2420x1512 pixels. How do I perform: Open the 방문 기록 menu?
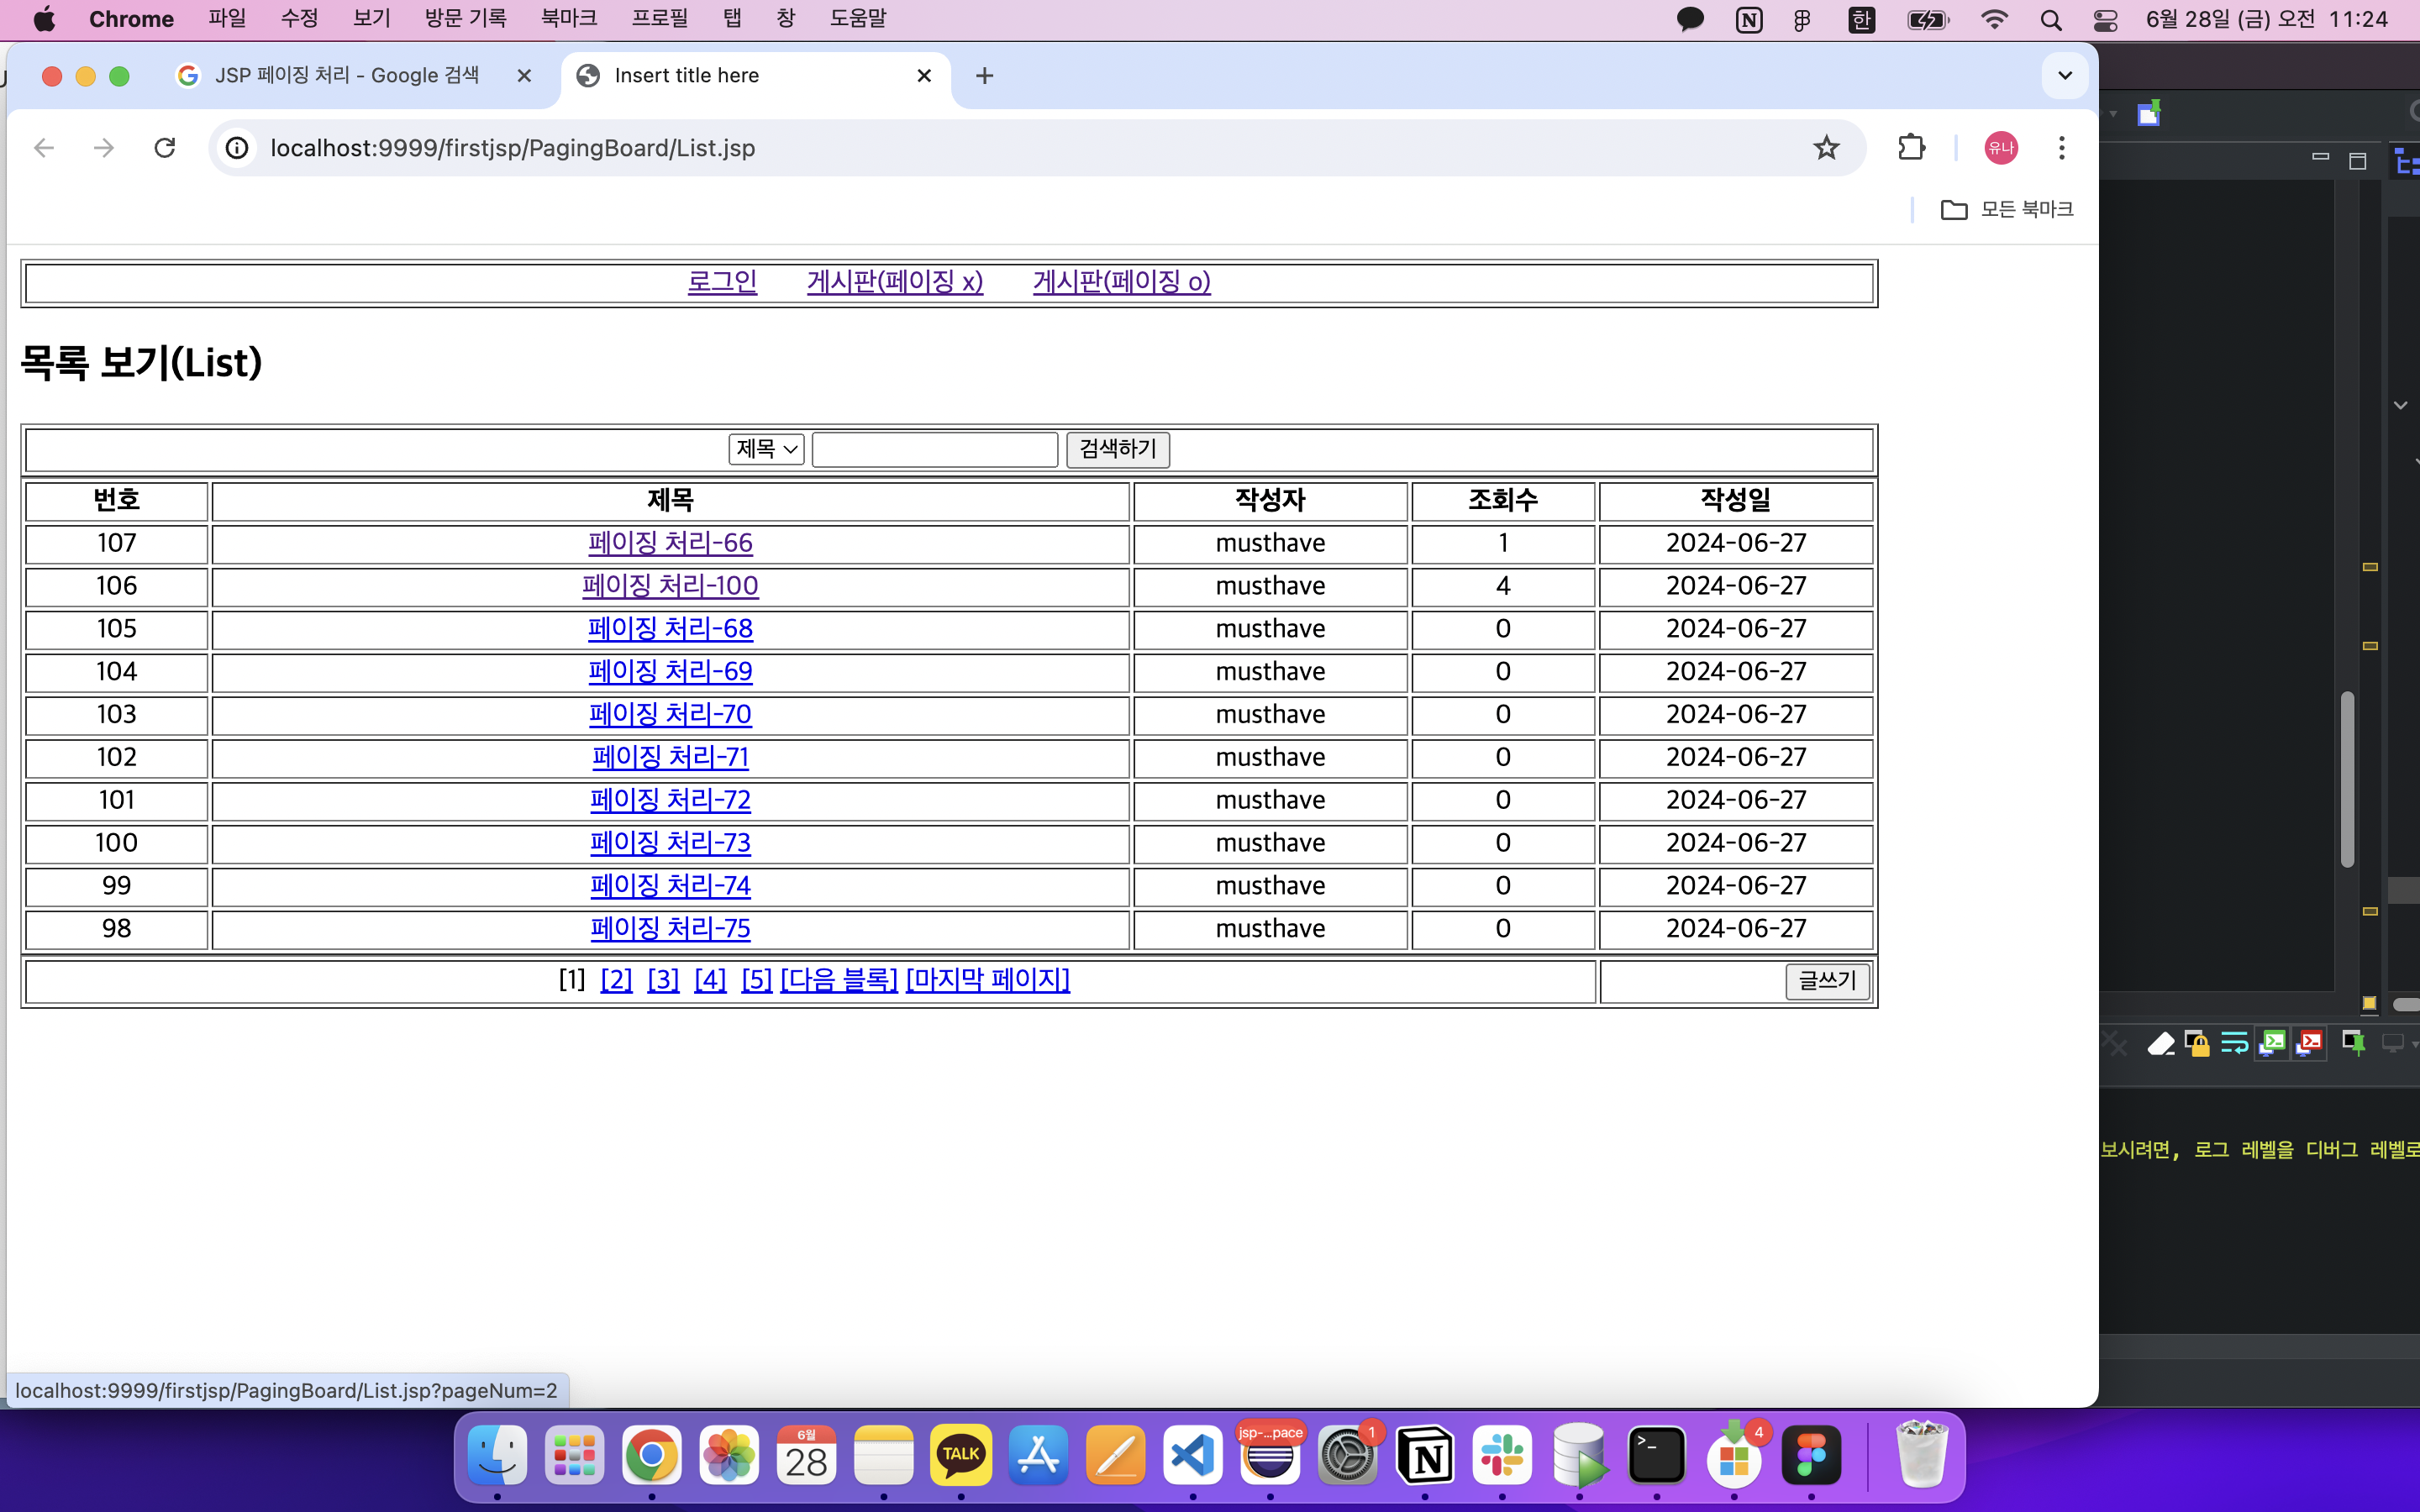tap(465, 19)
